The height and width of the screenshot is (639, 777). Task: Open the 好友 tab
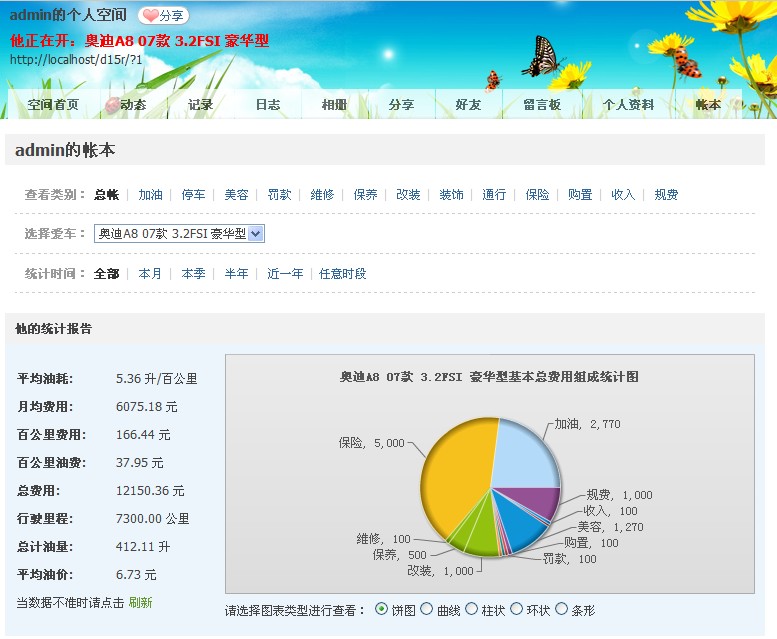[x=468, y=105]
